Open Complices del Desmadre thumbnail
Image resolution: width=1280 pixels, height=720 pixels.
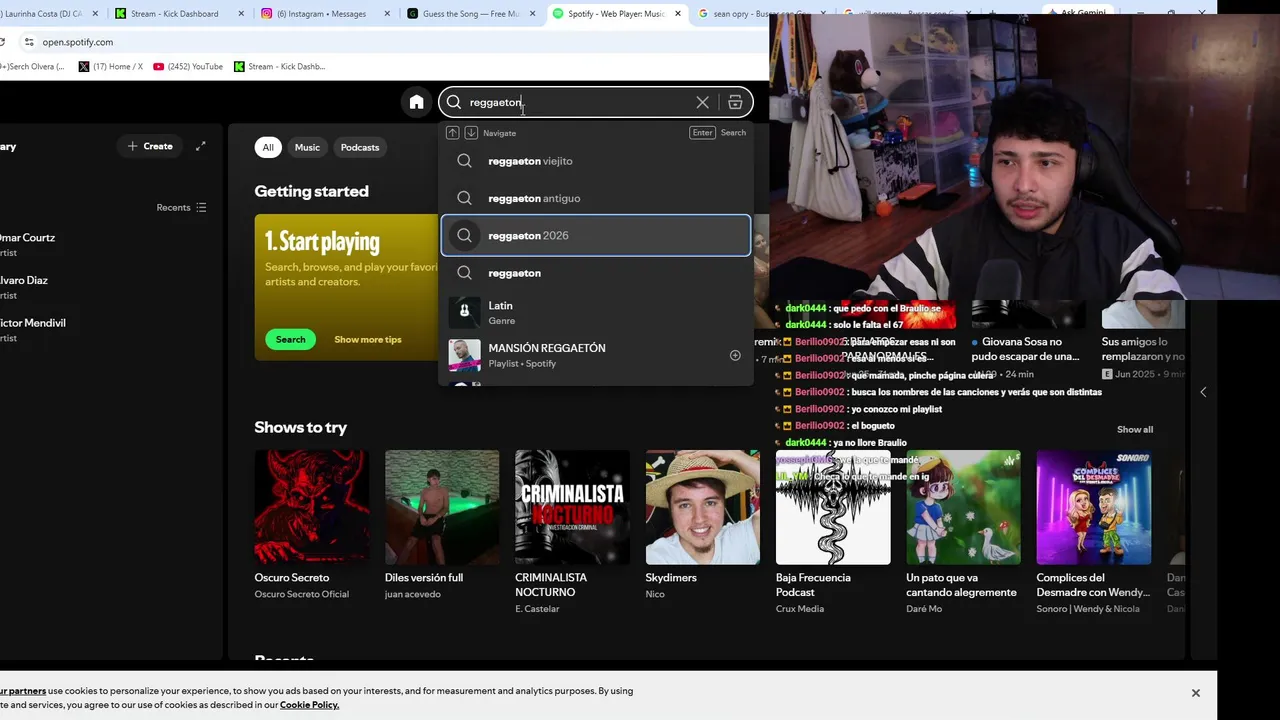pyautogui.click(x=1094, y=507)
